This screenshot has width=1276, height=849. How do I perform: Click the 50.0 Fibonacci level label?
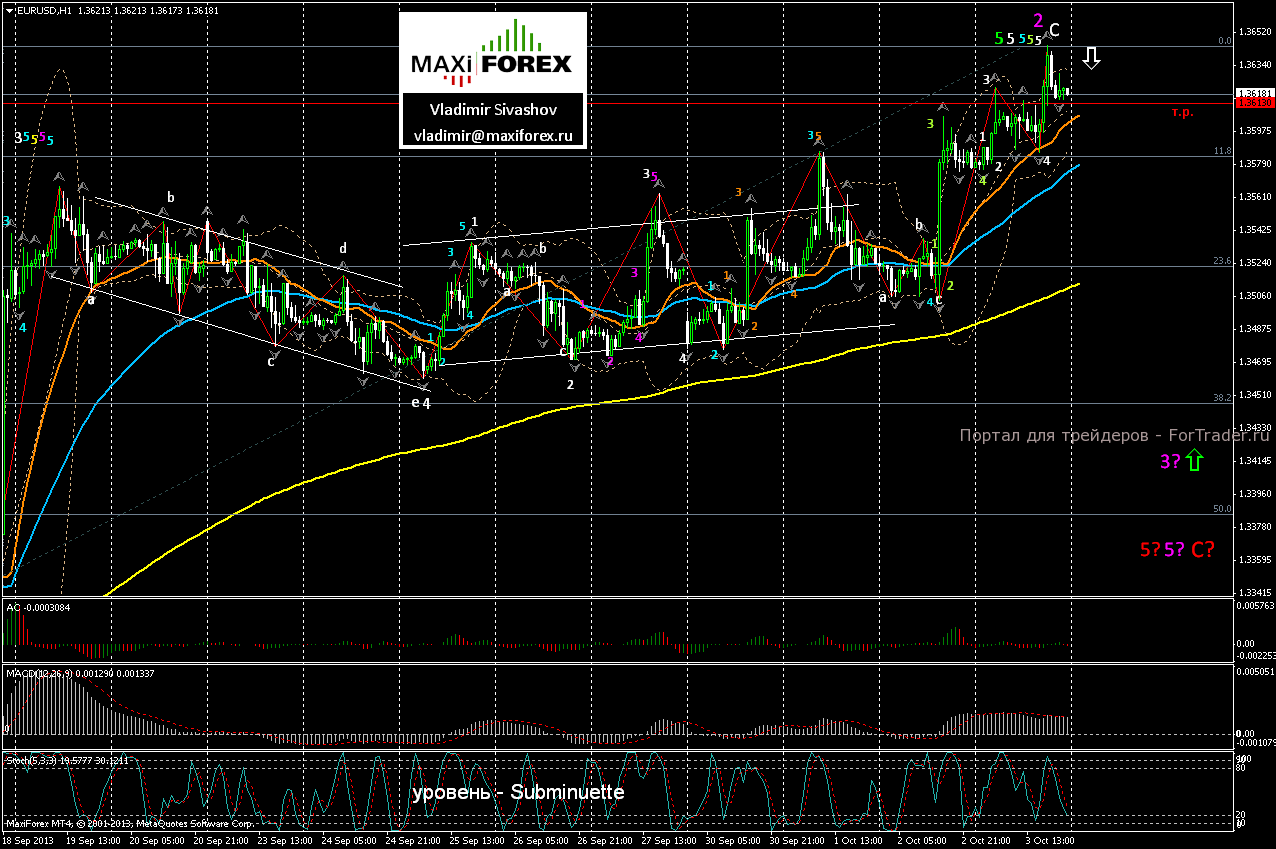click(1221, 509)
